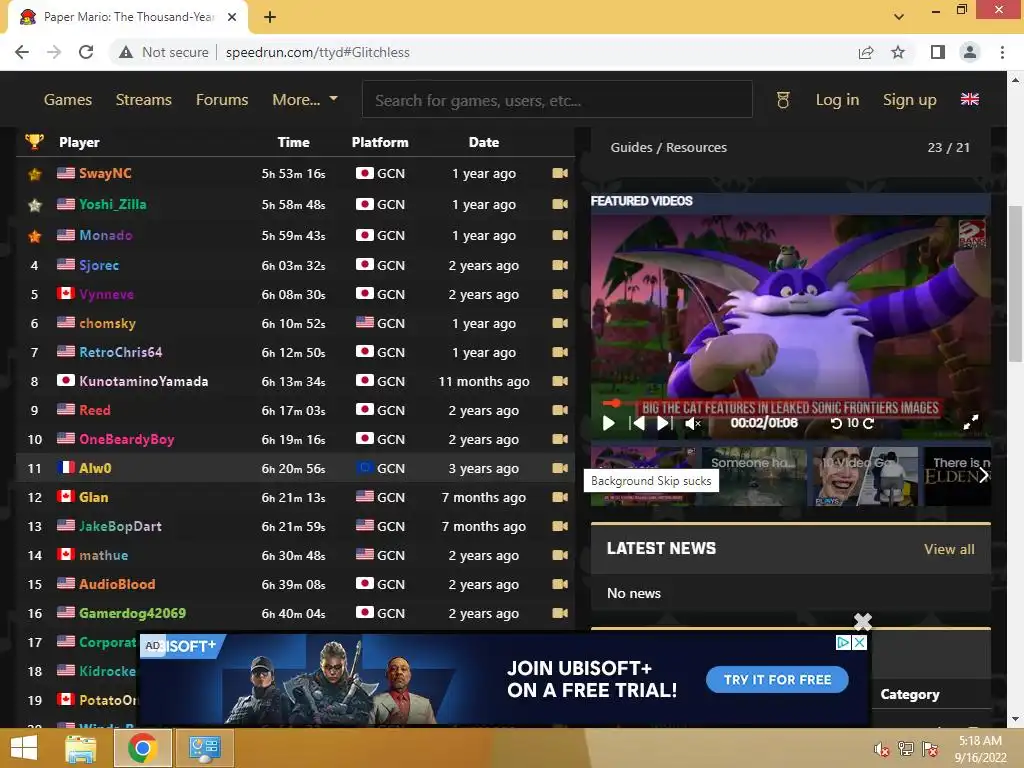Click the Platform column header
This screenshot has height=768, width=1024.
coord(380,142)
